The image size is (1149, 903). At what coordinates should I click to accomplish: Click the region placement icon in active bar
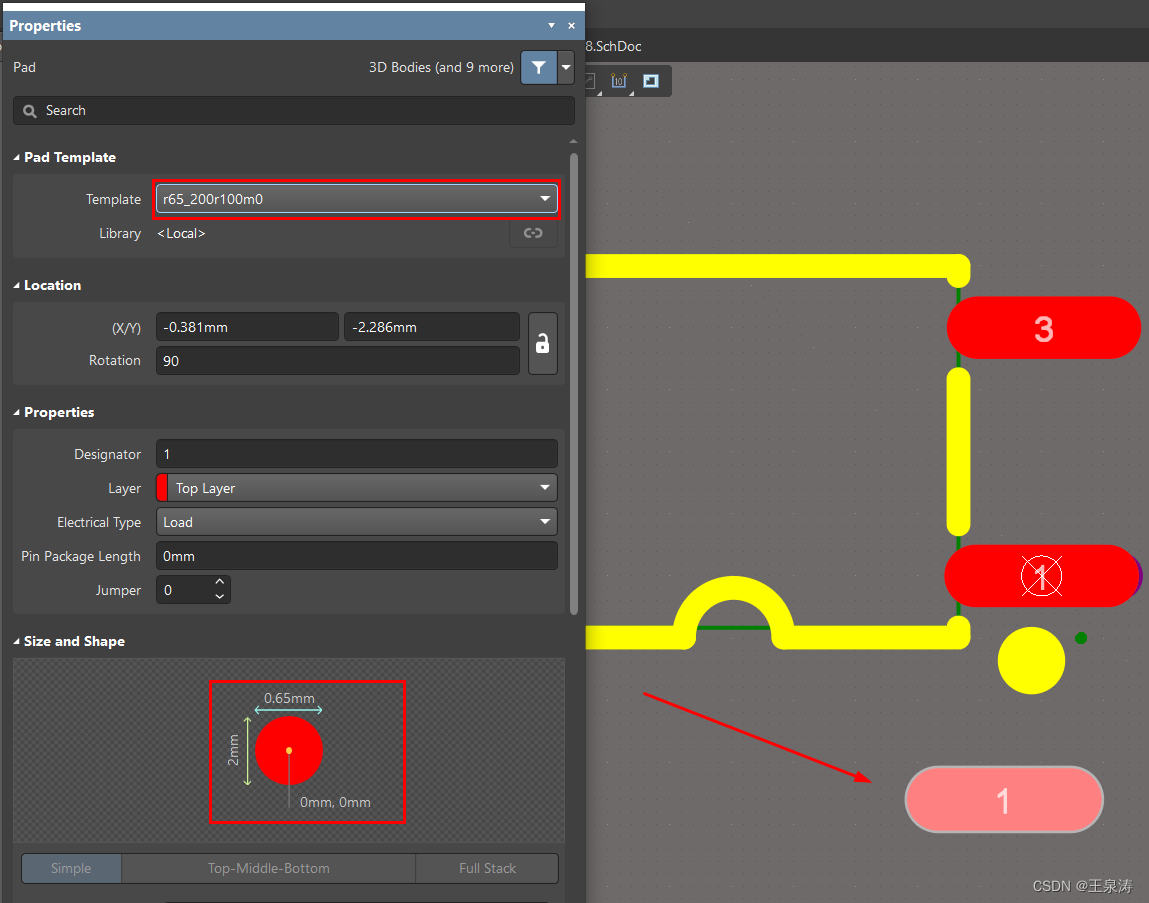coord(651,81)
